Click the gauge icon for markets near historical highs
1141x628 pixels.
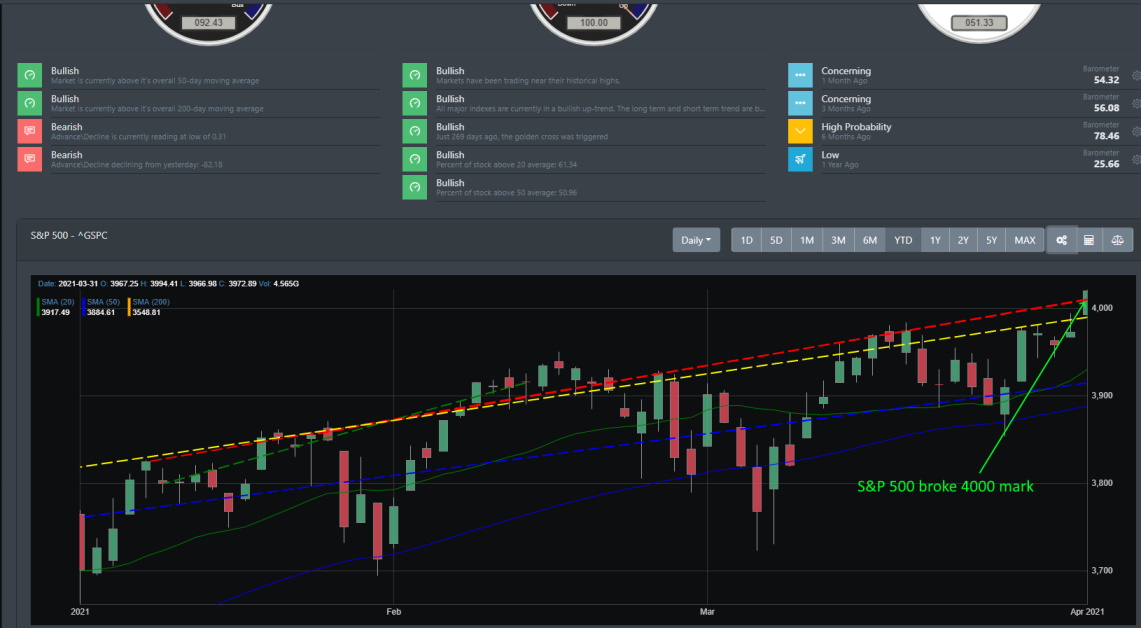click(x=415, y=75)
